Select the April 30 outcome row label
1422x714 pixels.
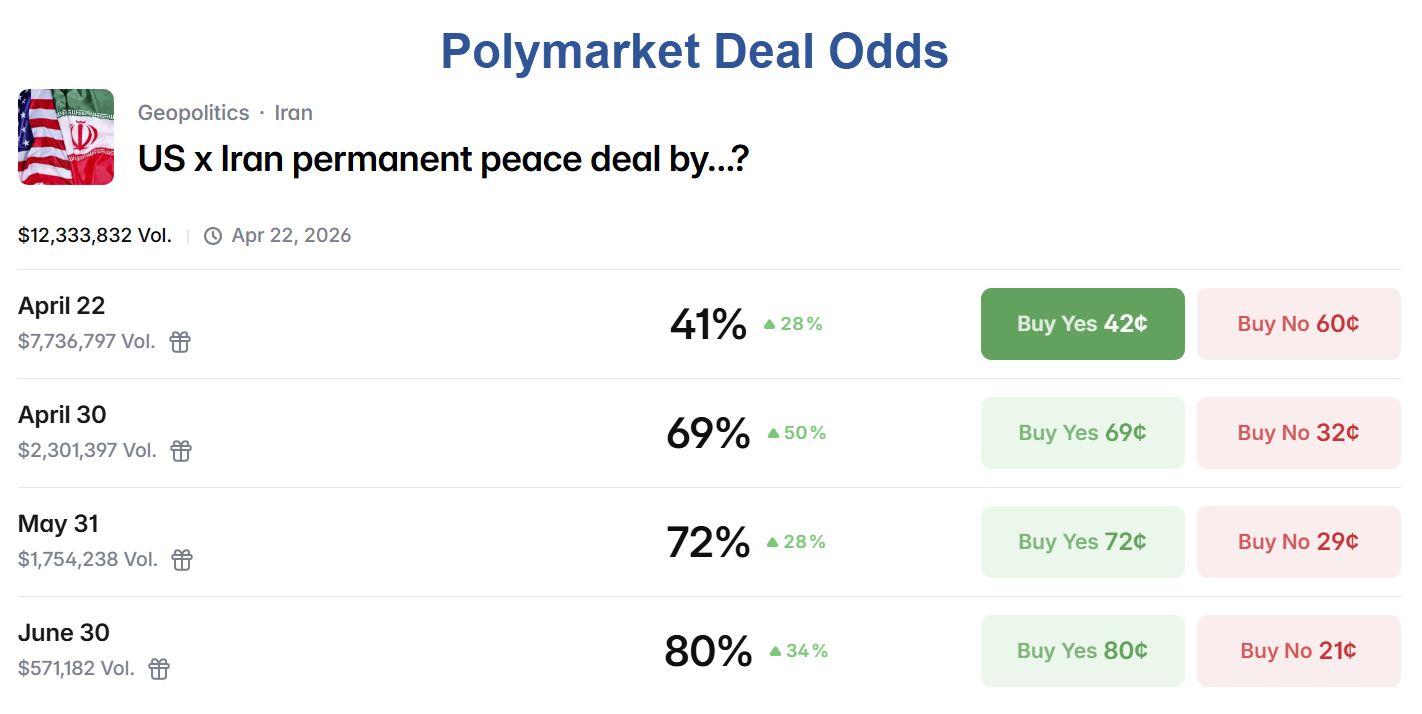[x=62, y=415]
